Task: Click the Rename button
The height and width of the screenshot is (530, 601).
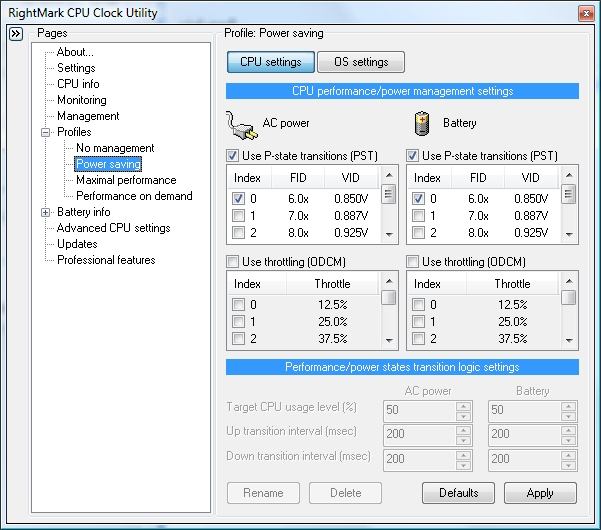Action: pos(263,493)
